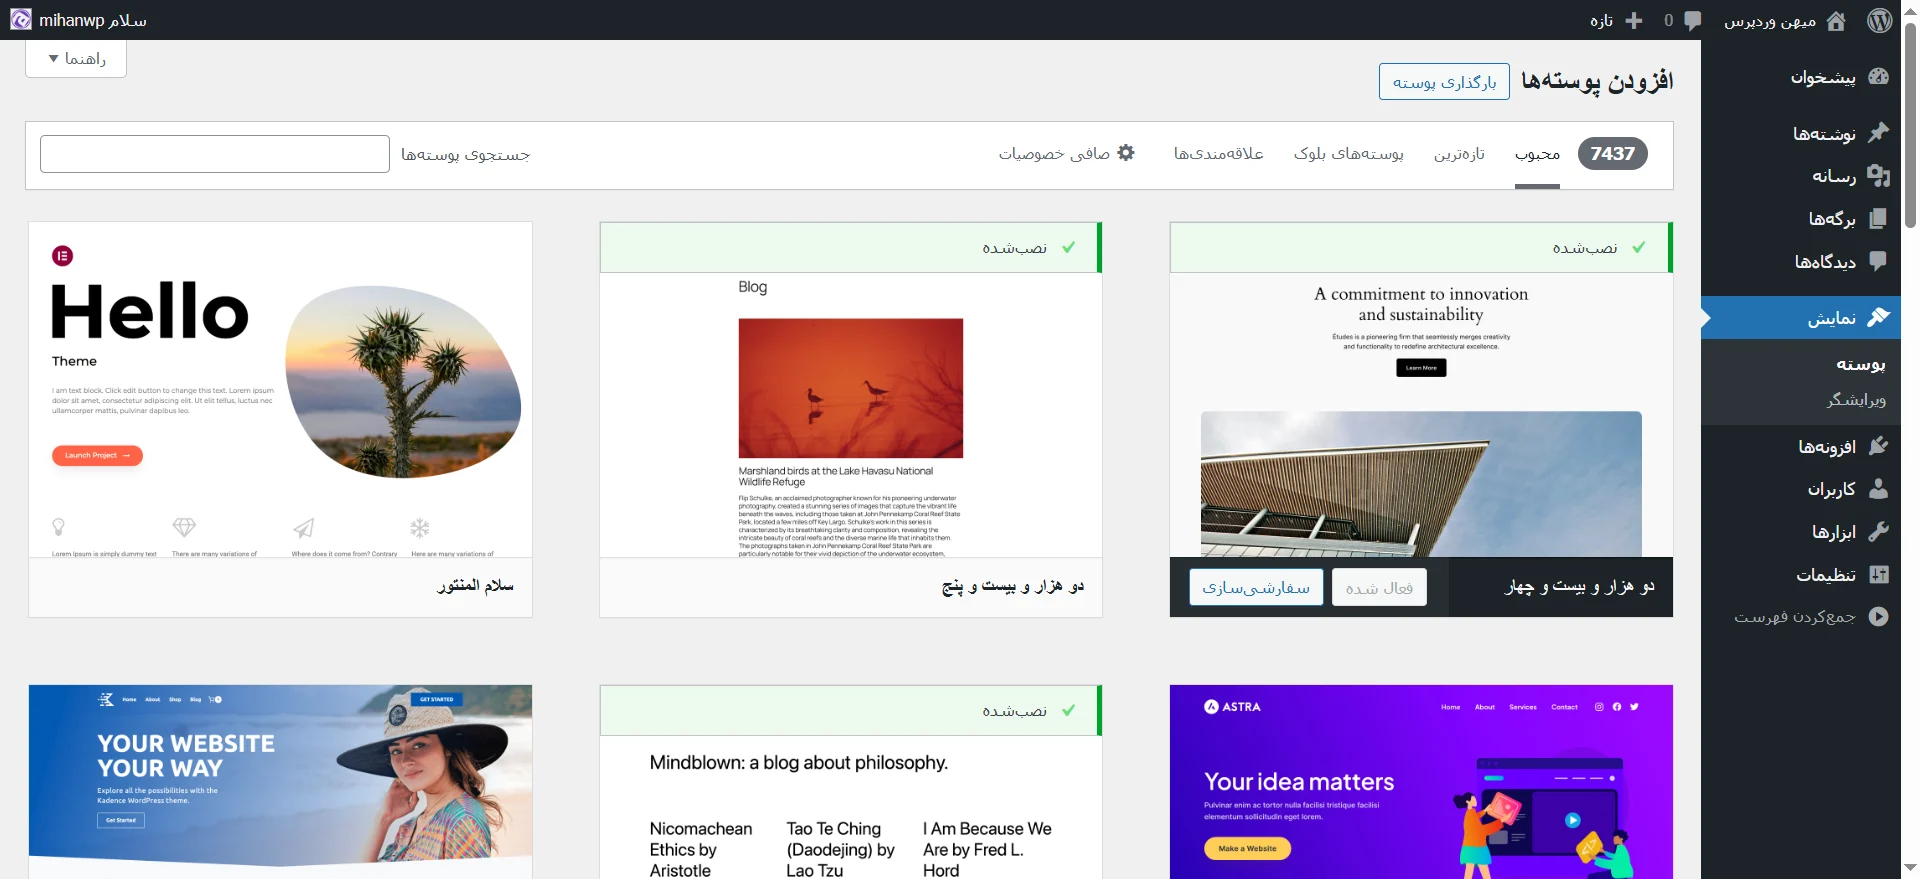Open the Astra theme thumbnail
This screenshot has width=1920, height=879.
[1421, 782]
